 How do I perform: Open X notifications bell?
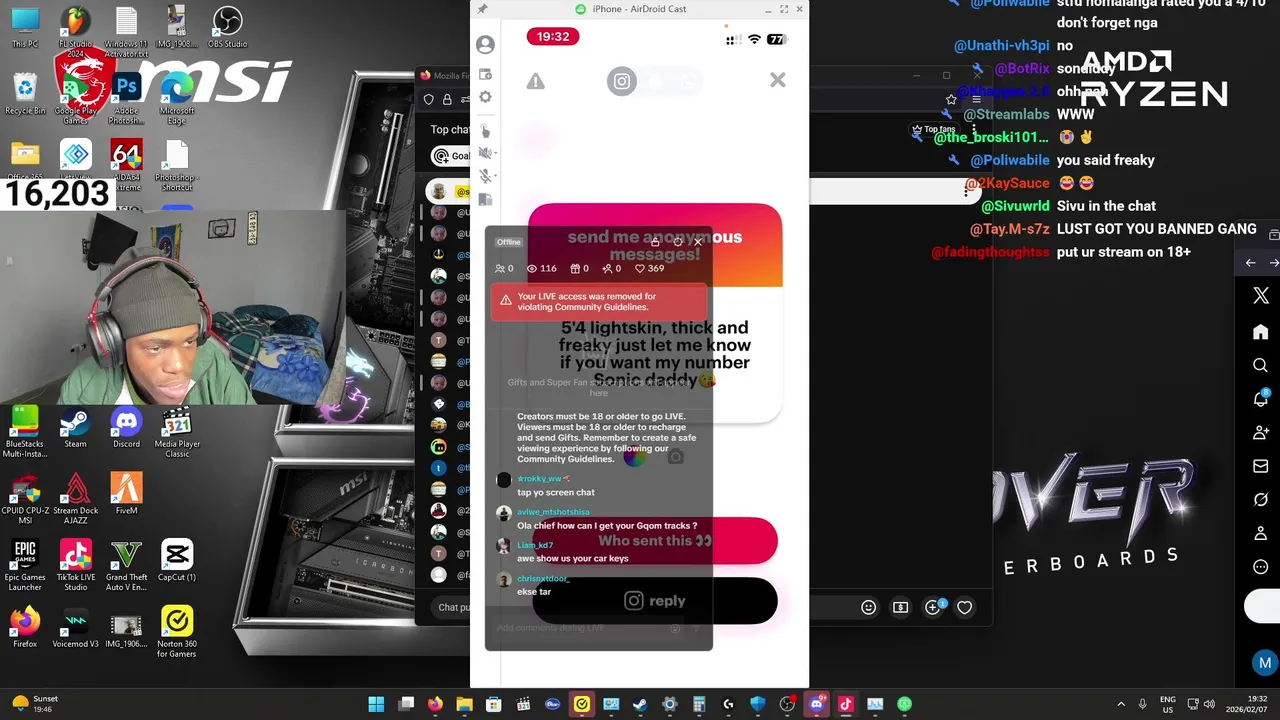(1261, 399)
